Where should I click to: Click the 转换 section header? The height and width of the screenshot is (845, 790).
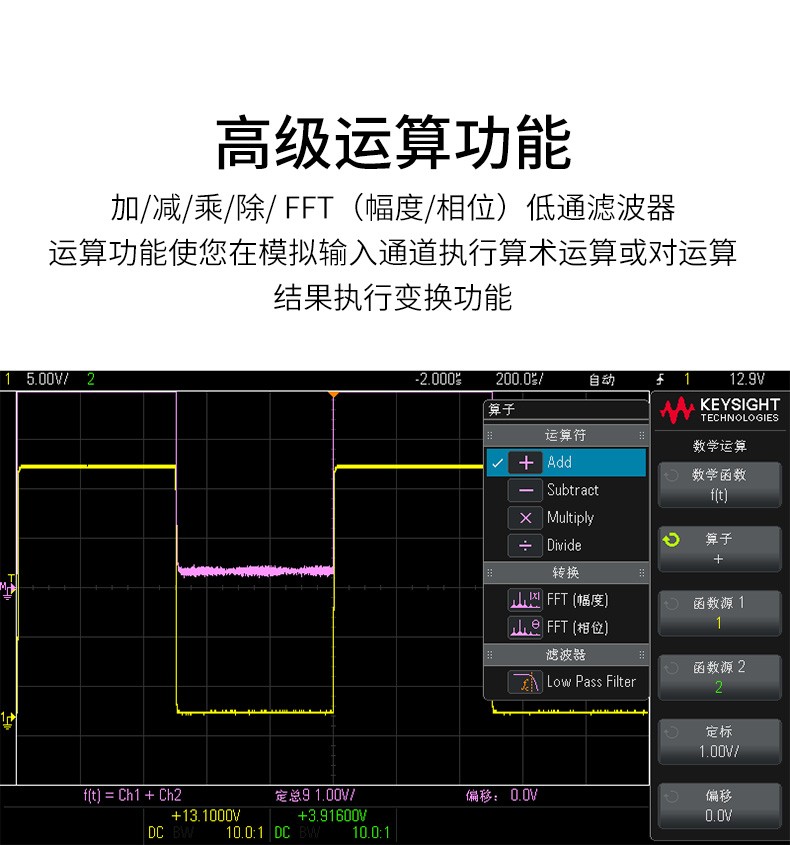click(x=566, y=573)
